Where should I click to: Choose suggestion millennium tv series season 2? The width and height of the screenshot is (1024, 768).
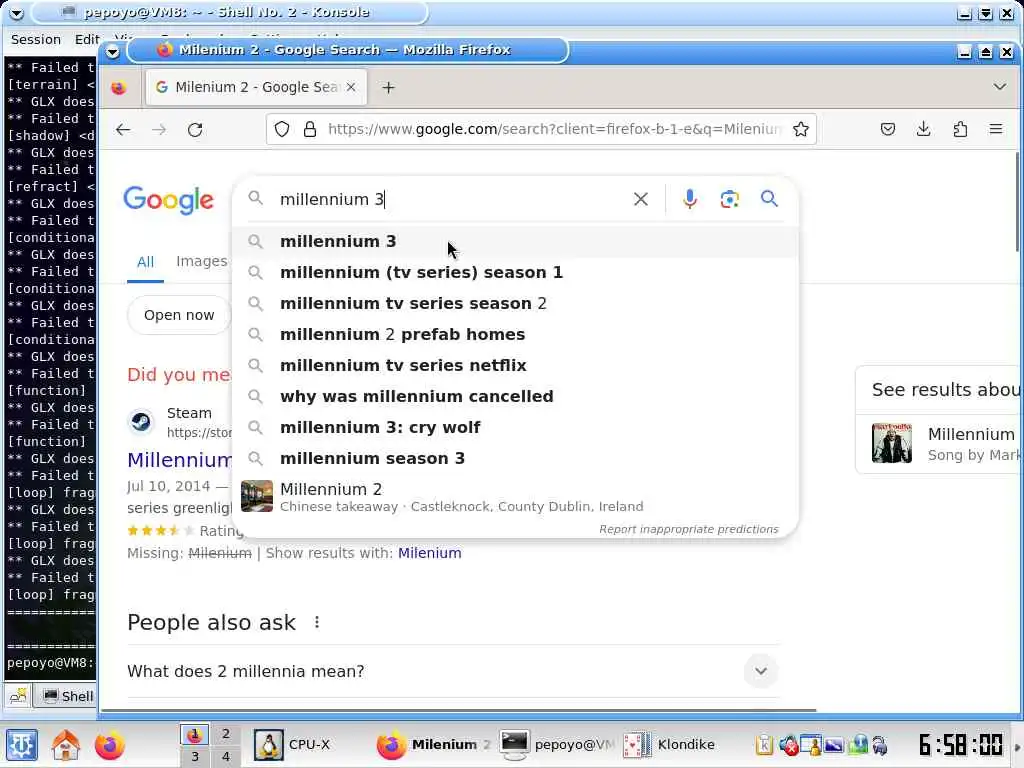515,304
